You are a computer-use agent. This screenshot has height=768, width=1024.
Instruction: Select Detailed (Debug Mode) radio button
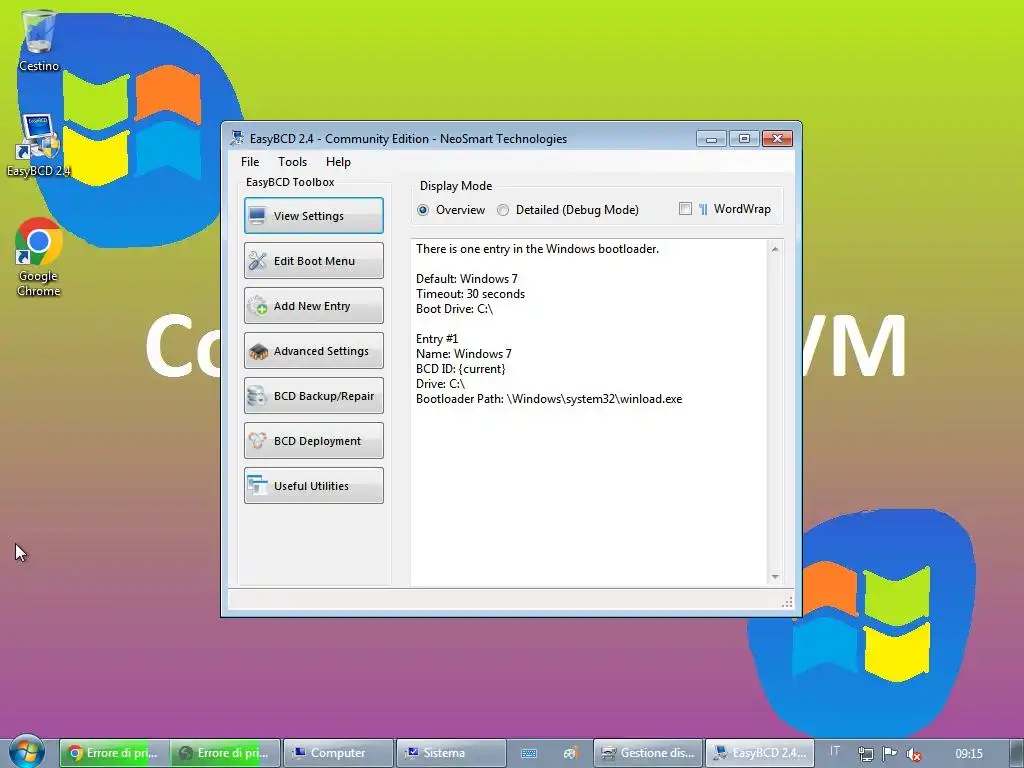pos(503,210)
